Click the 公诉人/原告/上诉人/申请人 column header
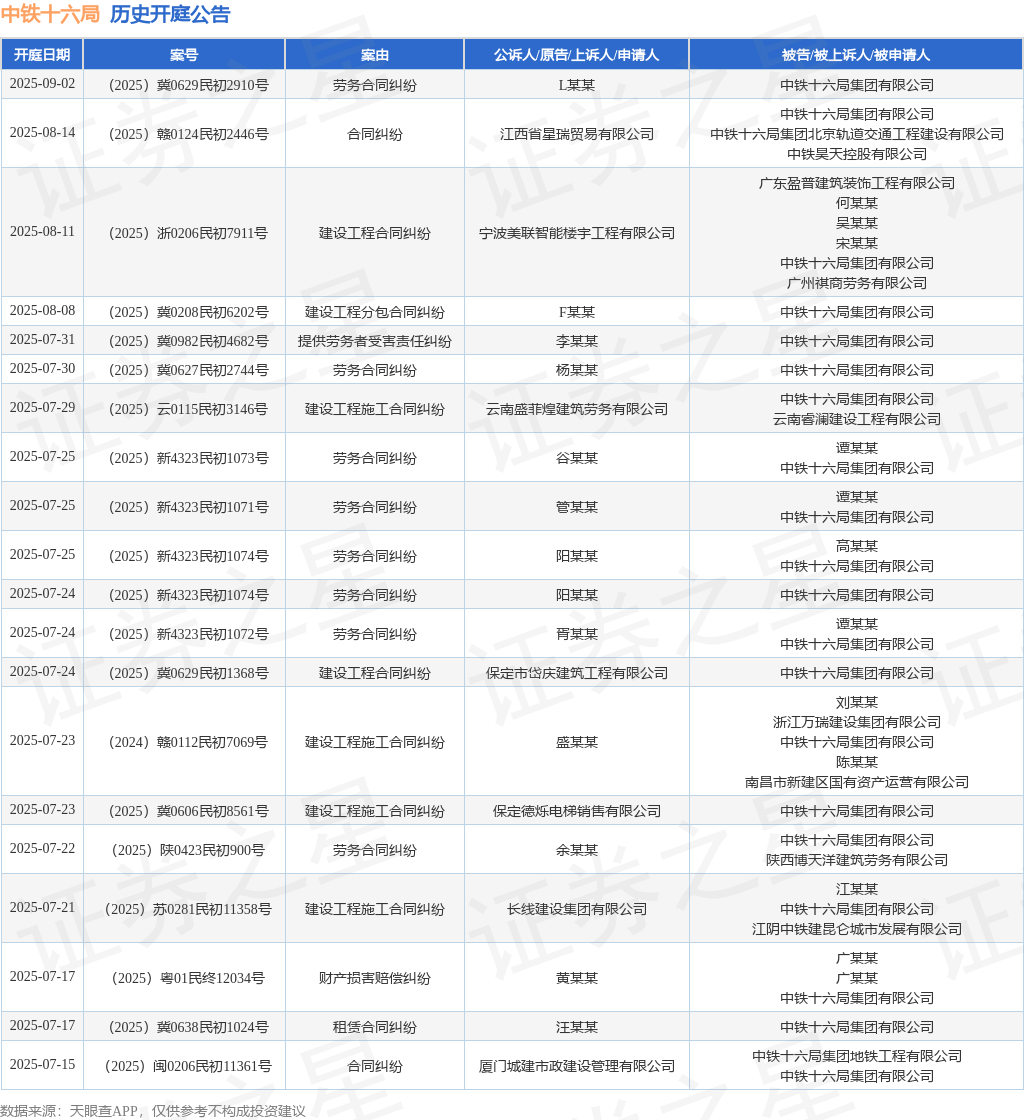This screenshot has width=1024, height=1120. [576, 55]
